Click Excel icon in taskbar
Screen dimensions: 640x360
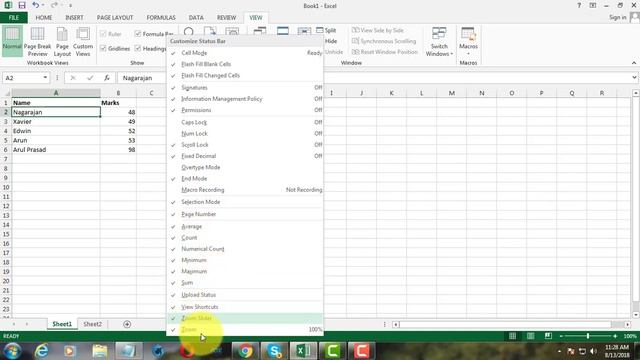303,351
